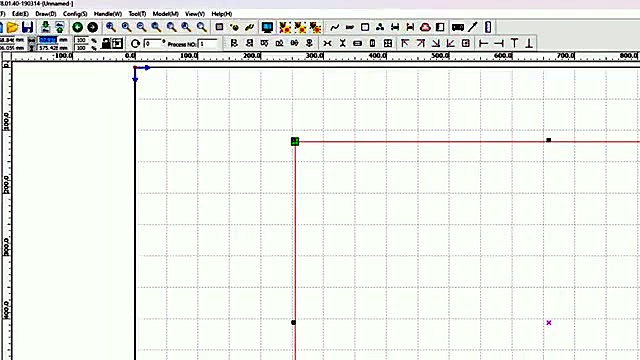Click the black handle on vertical red line
The height and width of the screenshot is (360, 640).
click(x=293, y=322)
